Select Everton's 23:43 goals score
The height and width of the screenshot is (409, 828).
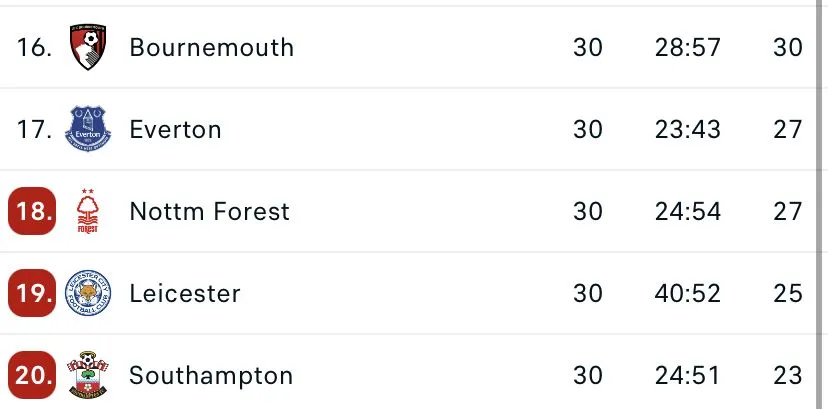point(688,129)
